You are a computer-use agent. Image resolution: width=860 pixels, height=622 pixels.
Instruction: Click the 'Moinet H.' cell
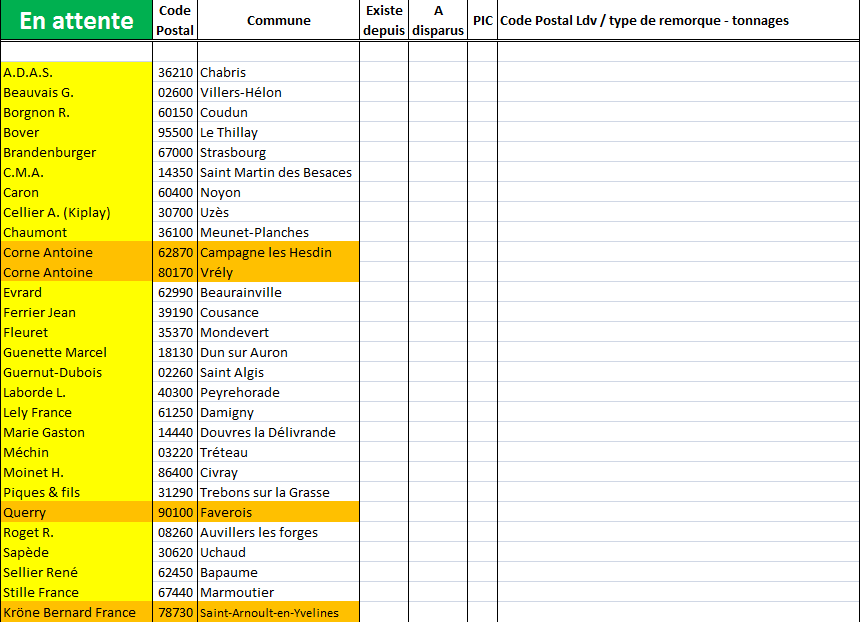(76, 473)
